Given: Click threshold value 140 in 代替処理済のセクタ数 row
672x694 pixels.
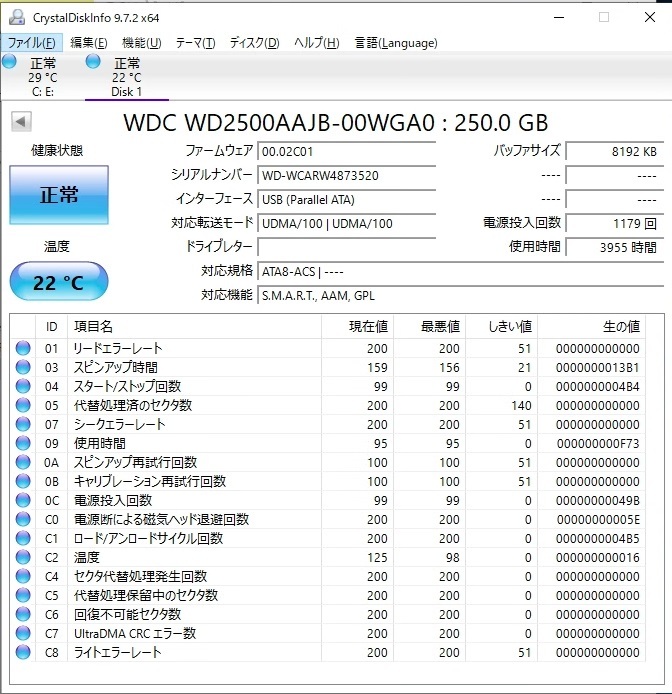Looking at the screenshot, I should pyautogui.click(x=521, y=406).
